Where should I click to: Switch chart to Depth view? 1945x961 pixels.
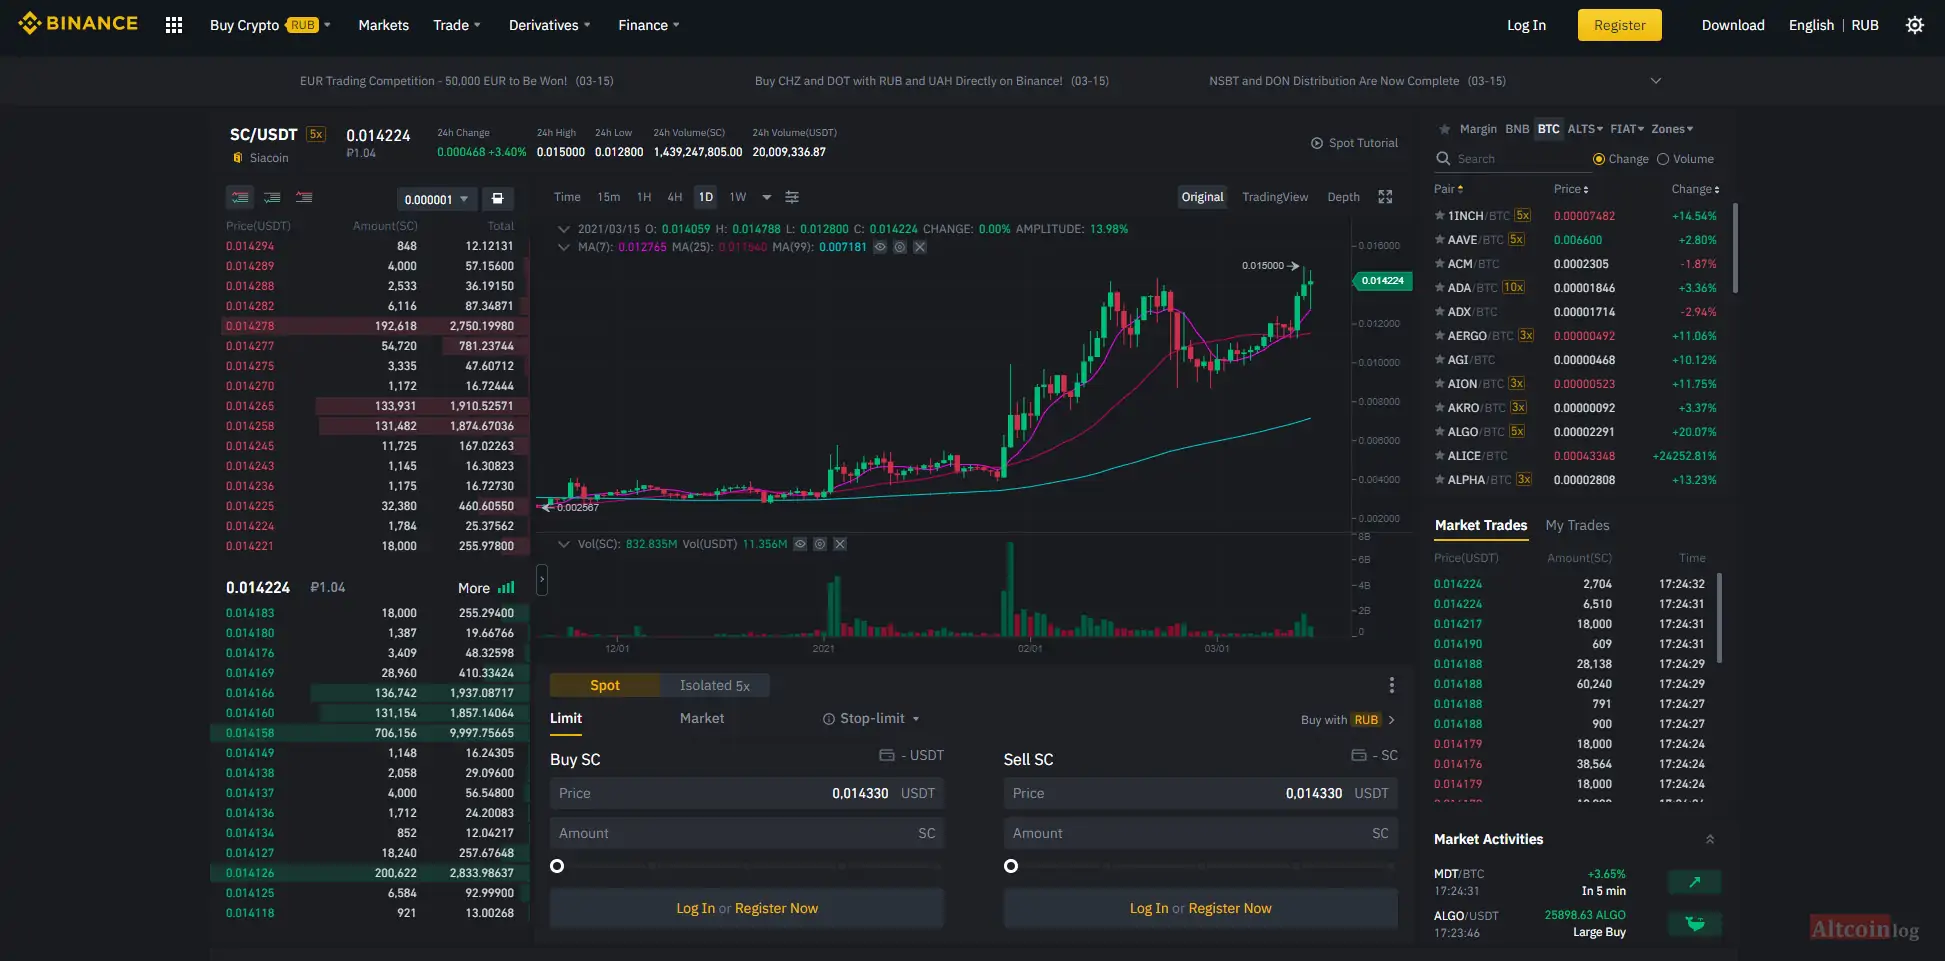1343,197
